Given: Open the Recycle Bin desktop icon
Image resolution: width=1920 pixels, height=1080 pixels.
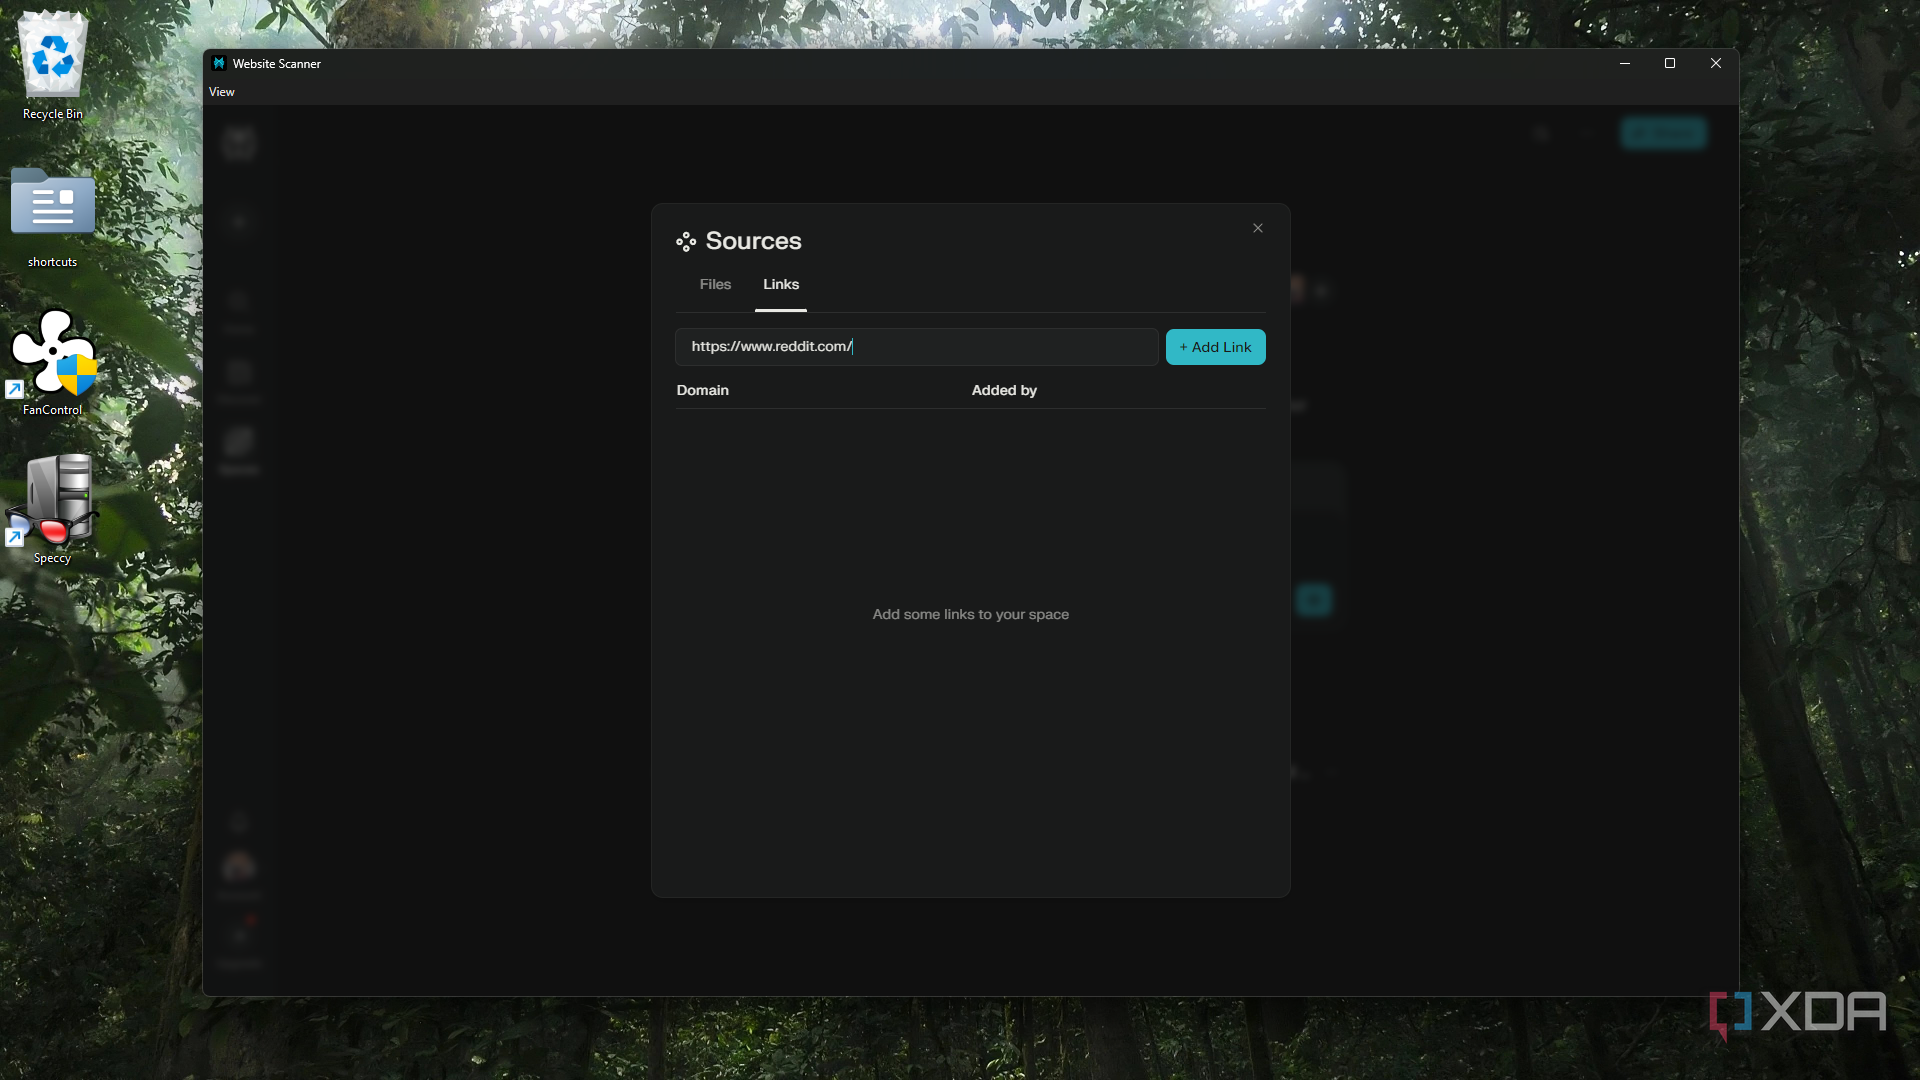Looking at the screenshot, I should click(x=53, y=65).
